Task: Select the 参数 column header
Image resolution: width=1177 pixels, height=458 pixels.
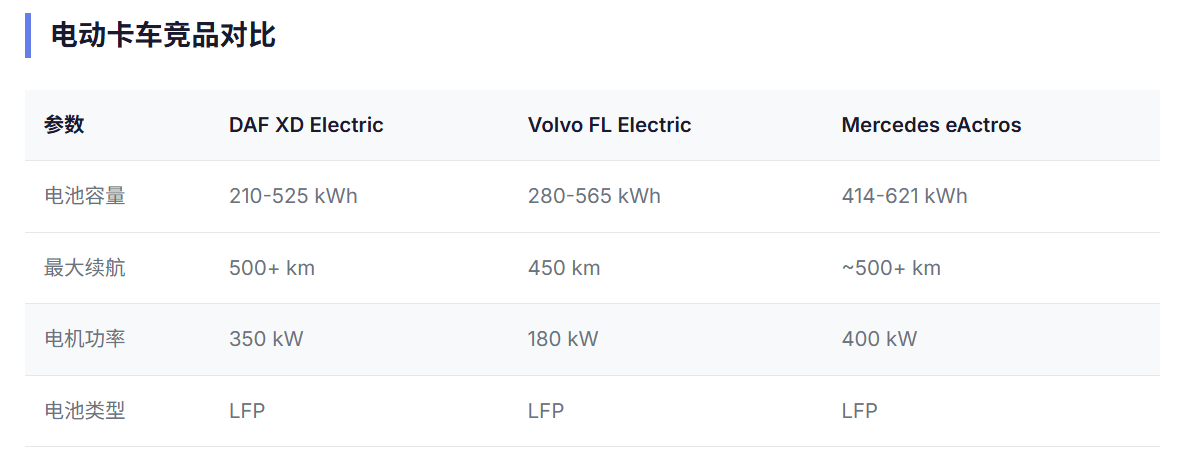Action: 64,125
